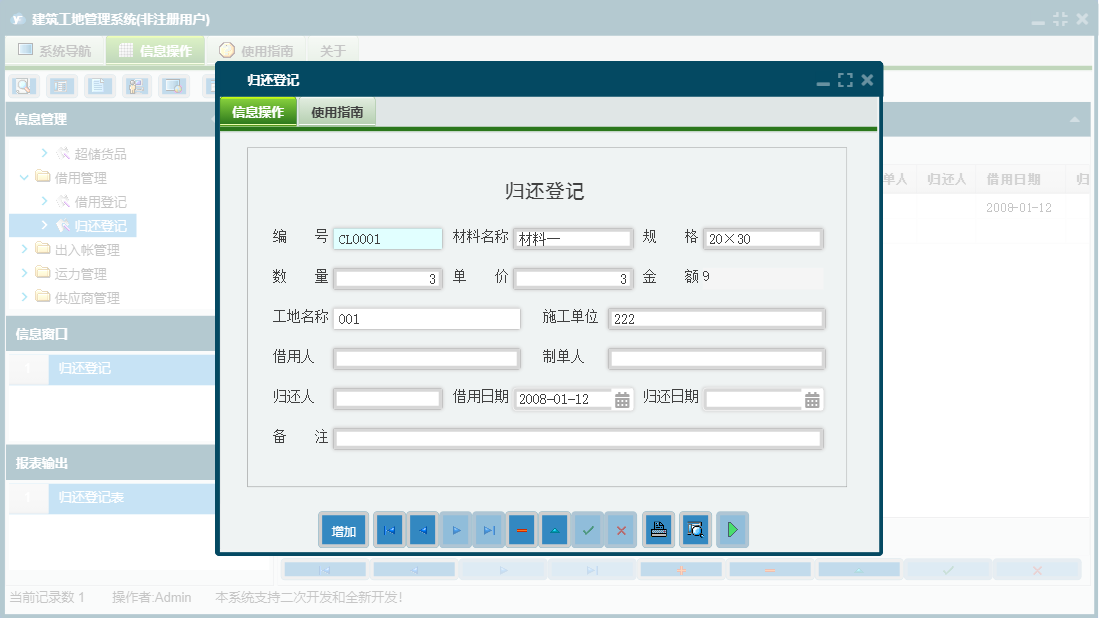Click the first-record navigation icon
The height and width of the screenshot is (618, 1099).
389,530
